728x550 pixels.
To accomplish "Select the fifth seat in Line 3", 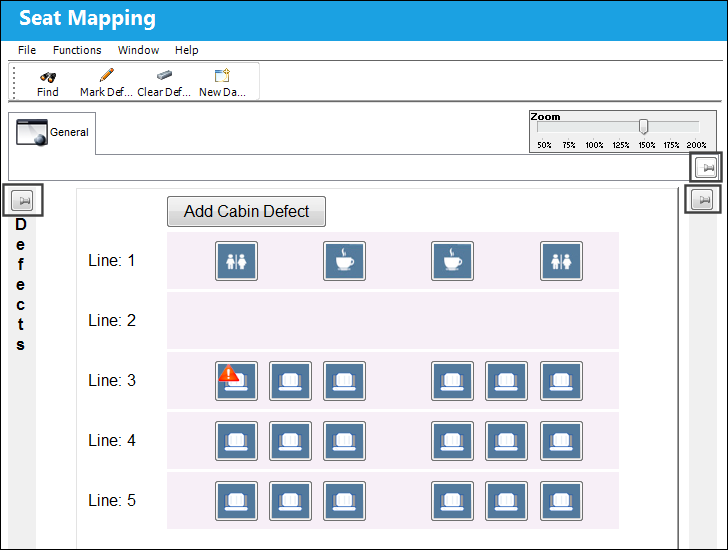I will [507, 381].
